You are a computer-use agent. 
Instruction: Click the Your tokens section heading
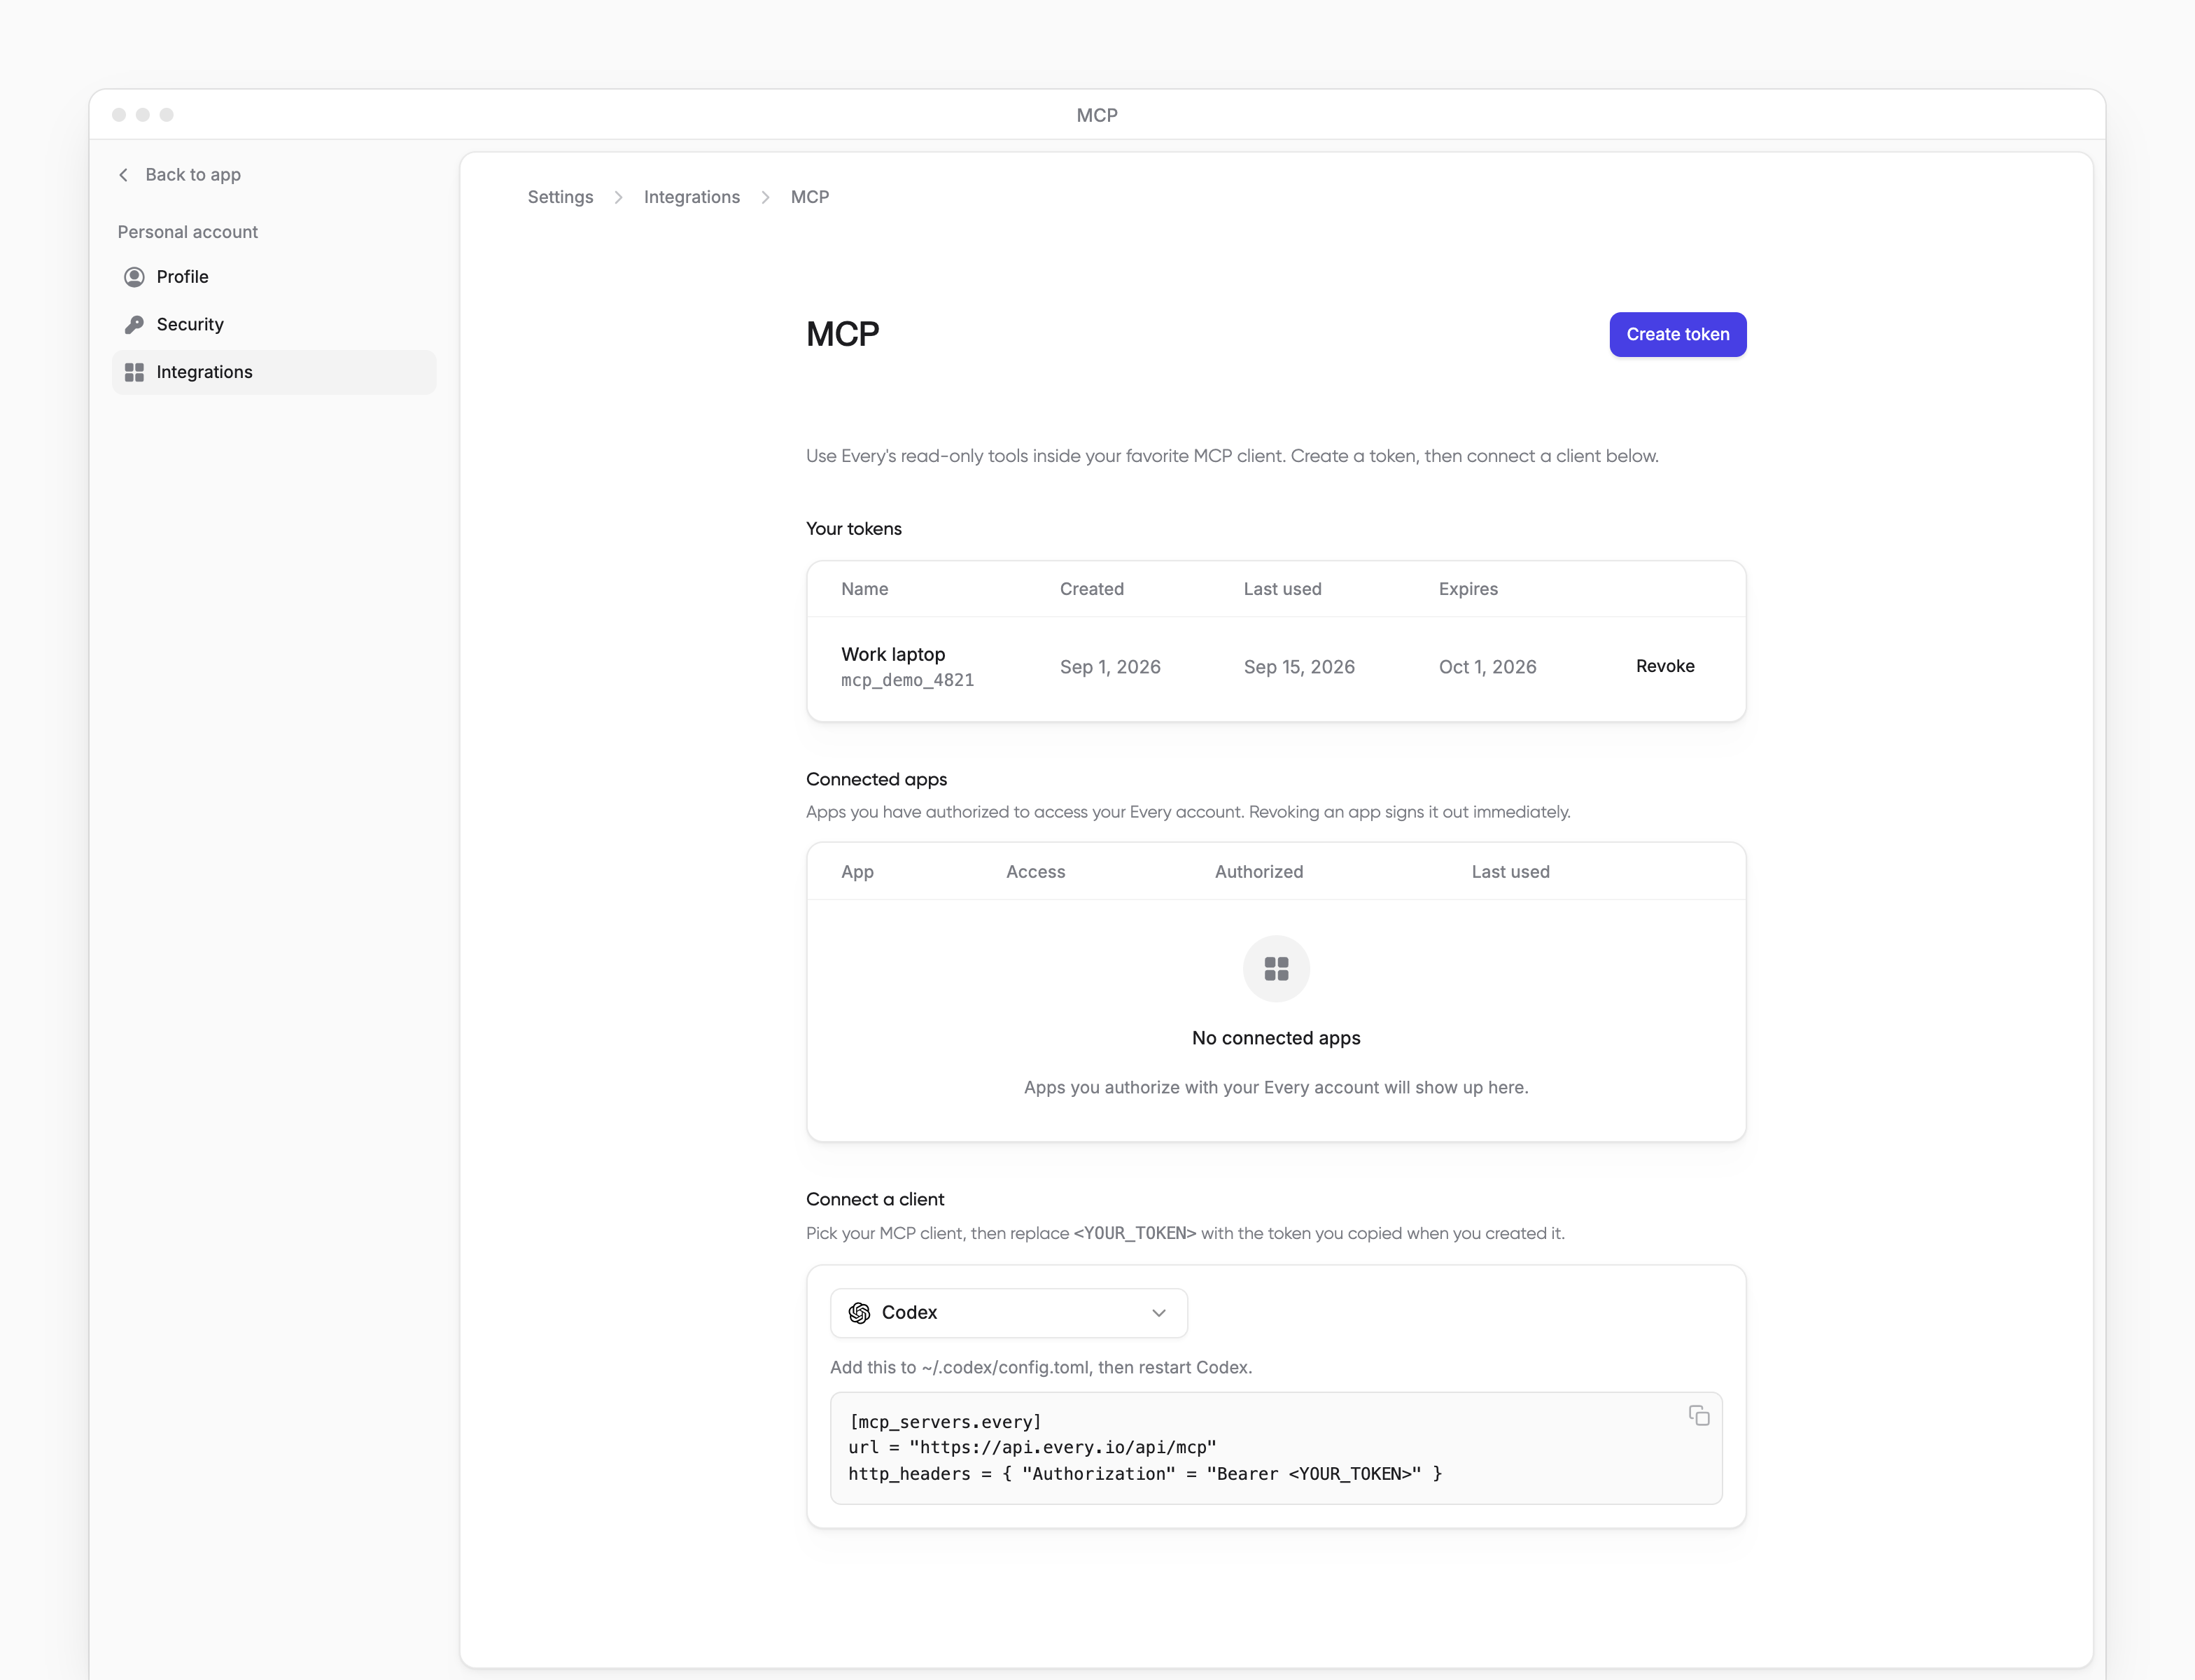(853, 529)
